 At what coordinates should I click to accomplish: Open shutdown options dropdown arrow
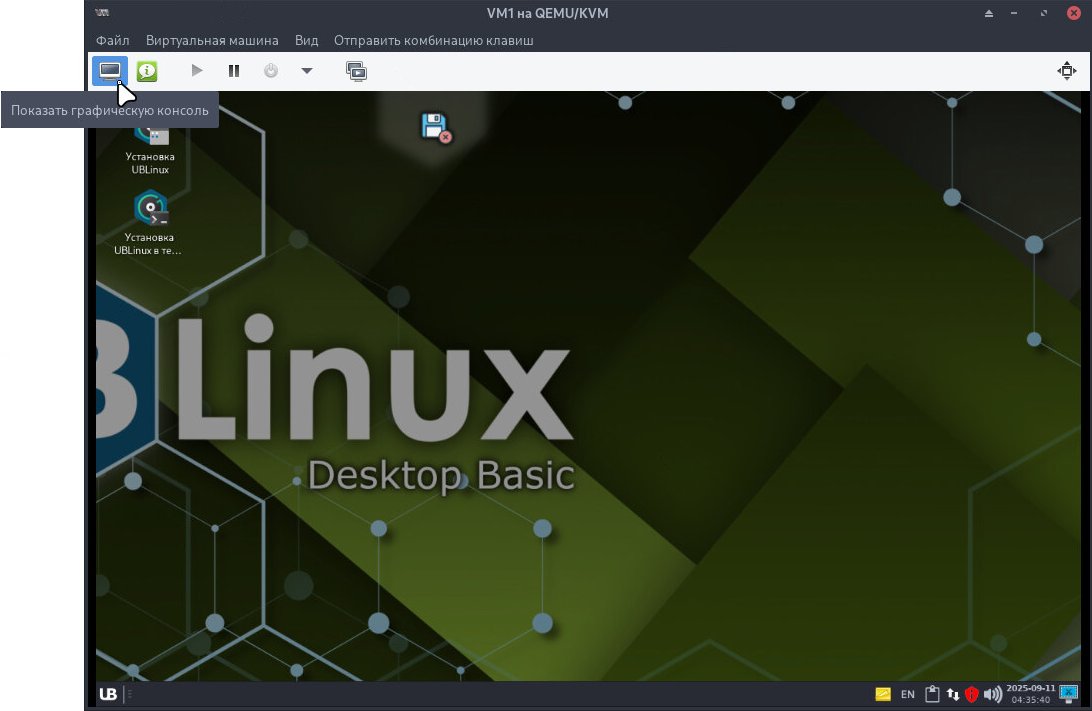306,71
